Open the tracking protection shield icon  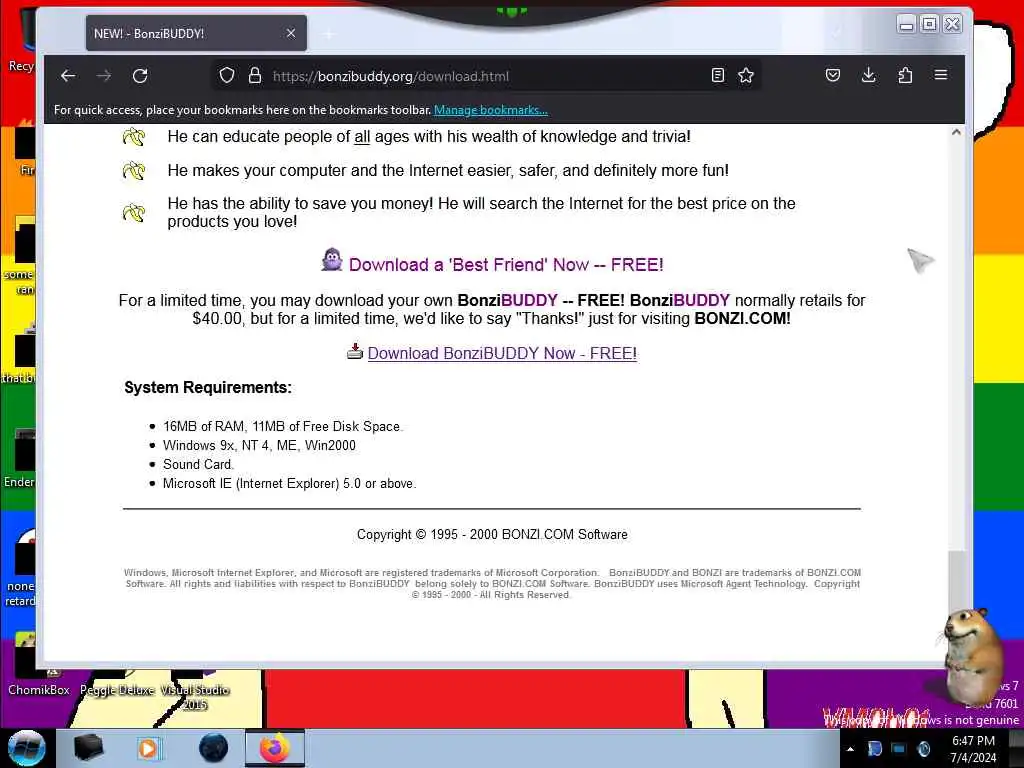coord(227,76)
